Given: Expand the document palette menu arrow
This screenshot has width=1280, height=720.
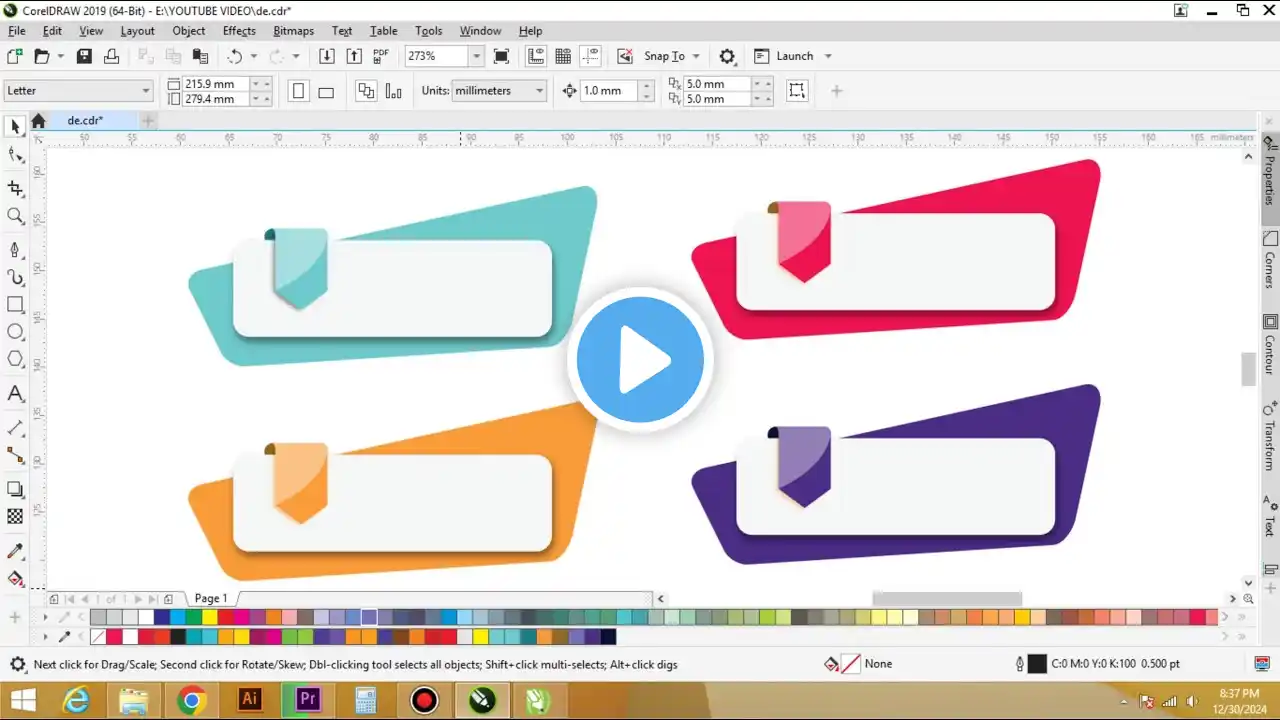Looking at the screenshot, I should pyautogui.click(x=45, y=637).
